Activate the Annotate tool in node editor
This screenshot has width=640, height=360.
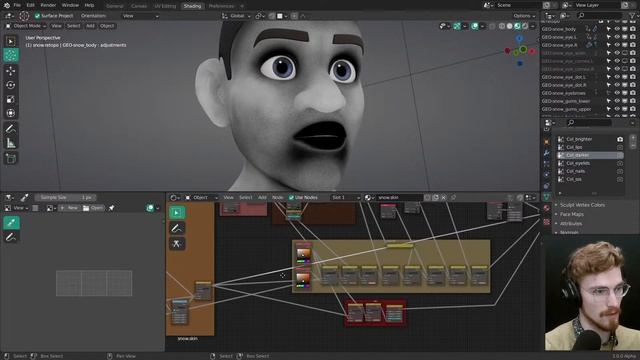(x=177, y=228)
